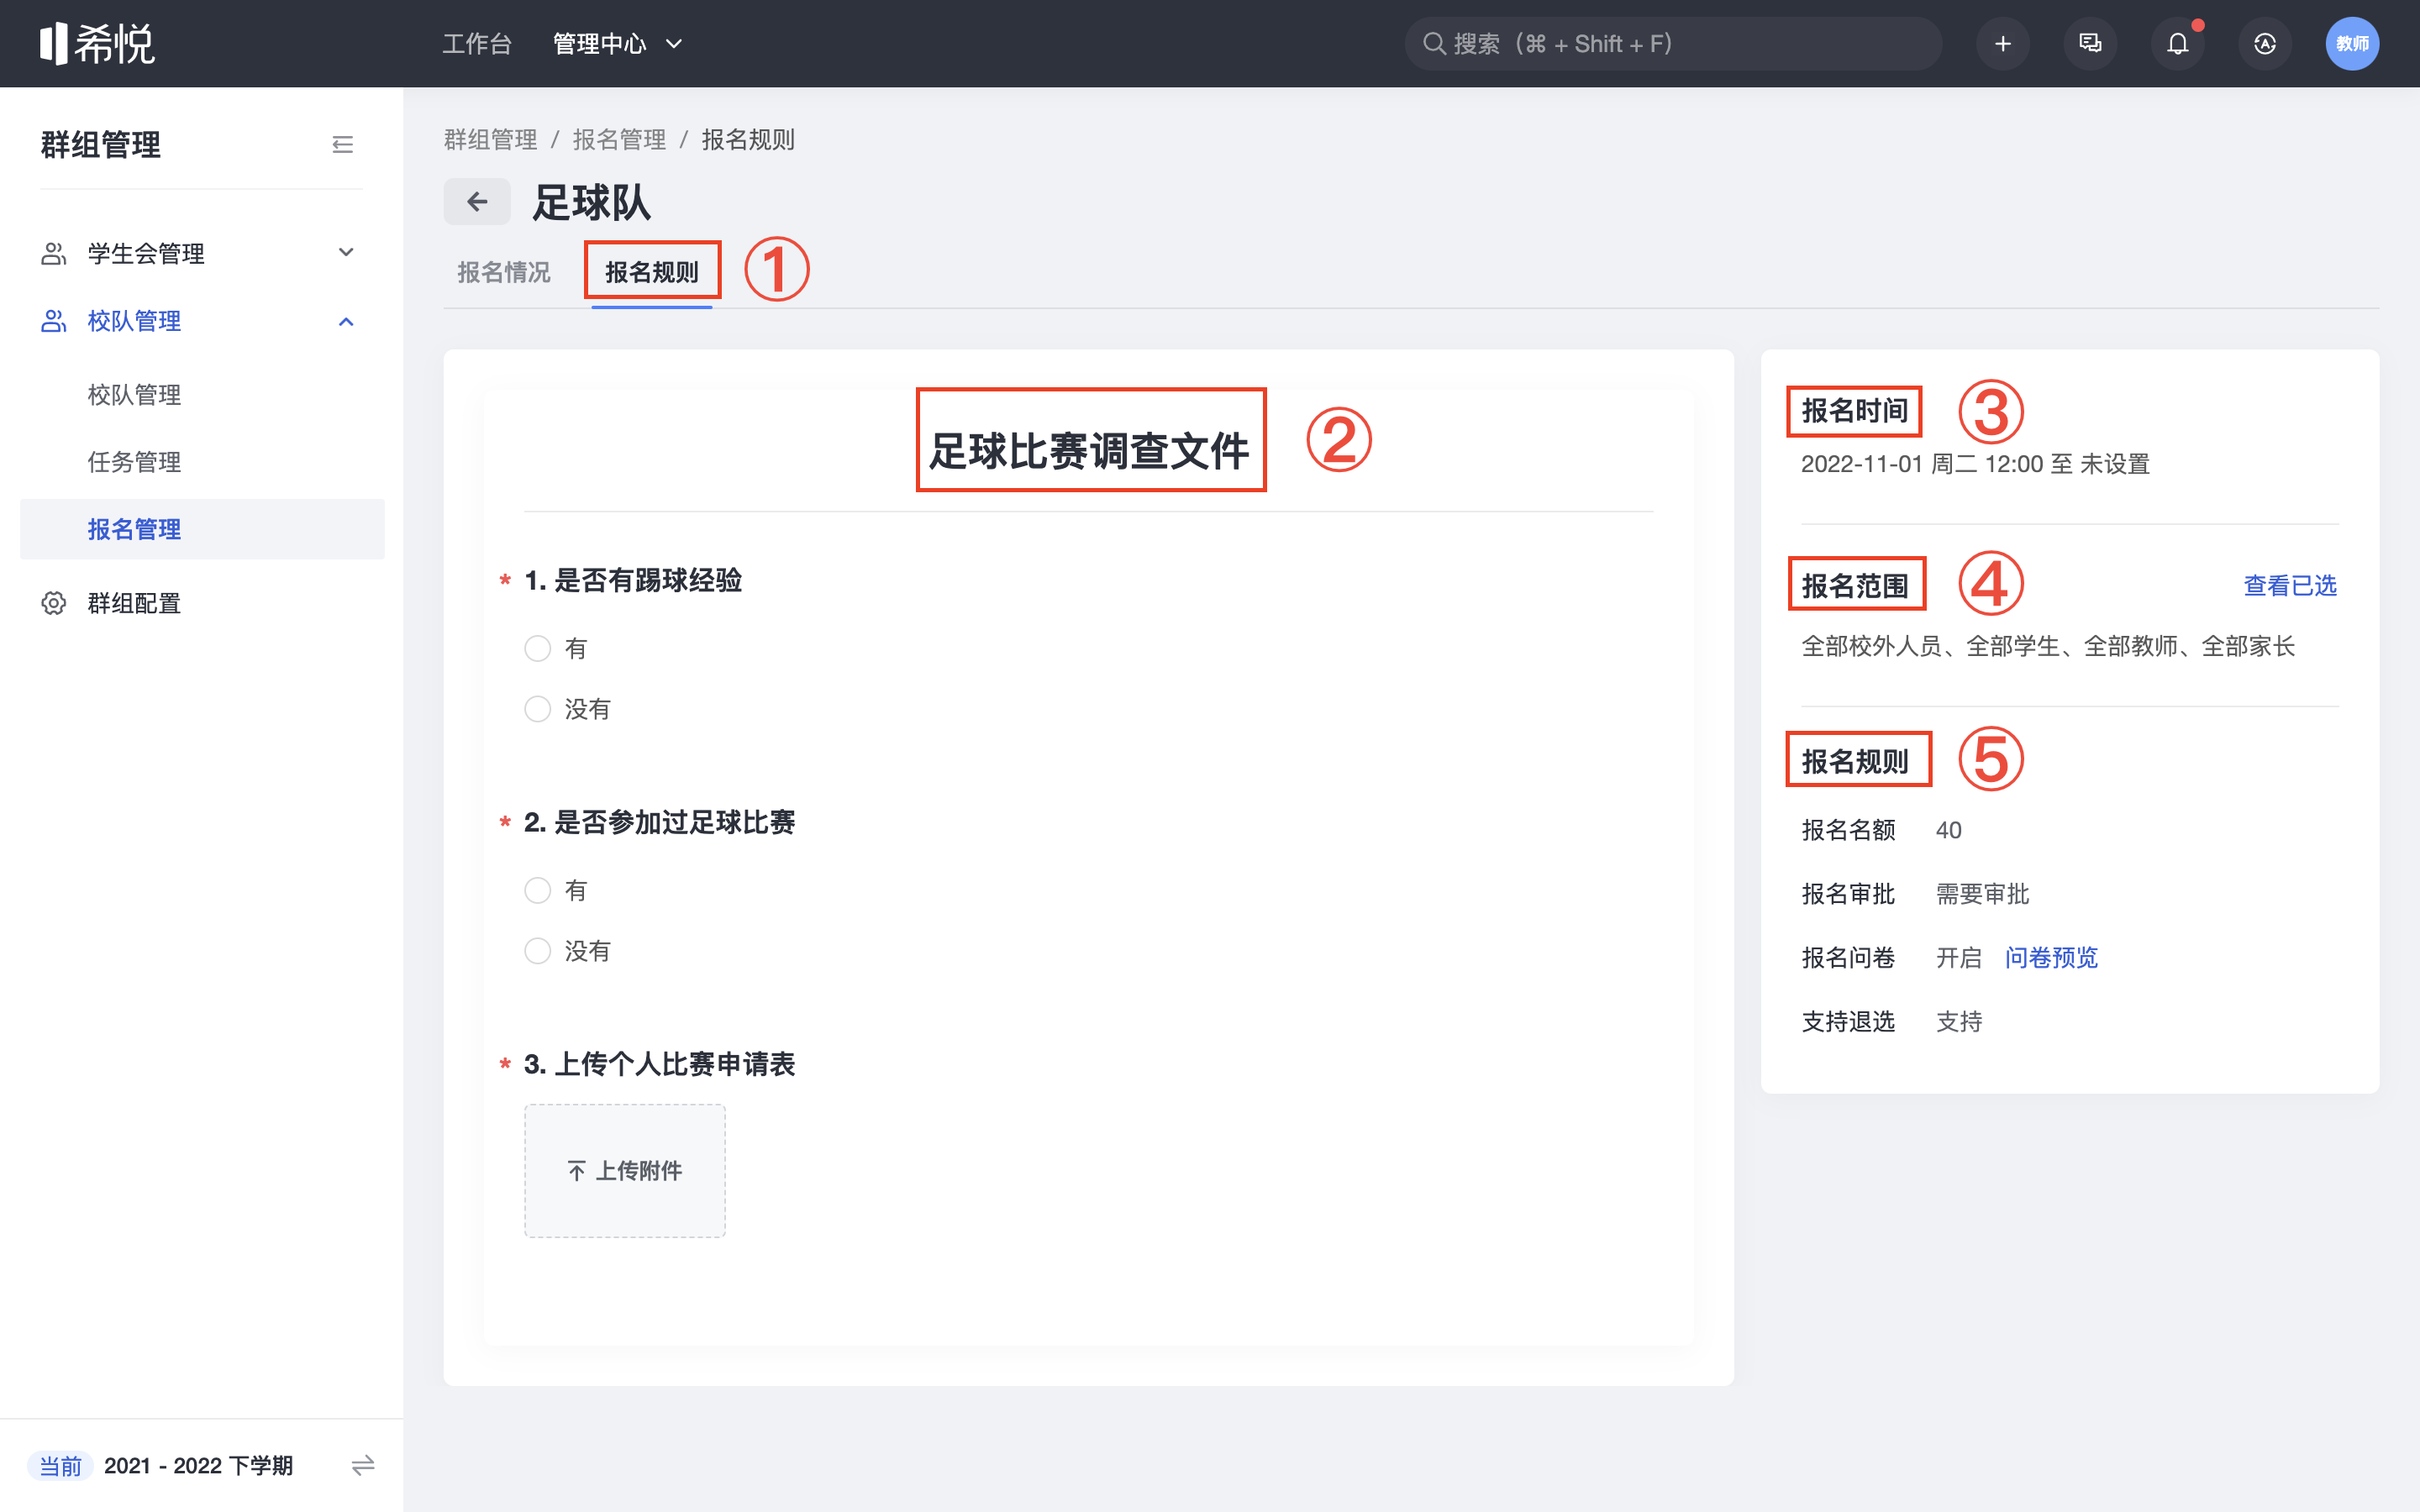Click the 学生会管理 people icon

click(54, 253)
